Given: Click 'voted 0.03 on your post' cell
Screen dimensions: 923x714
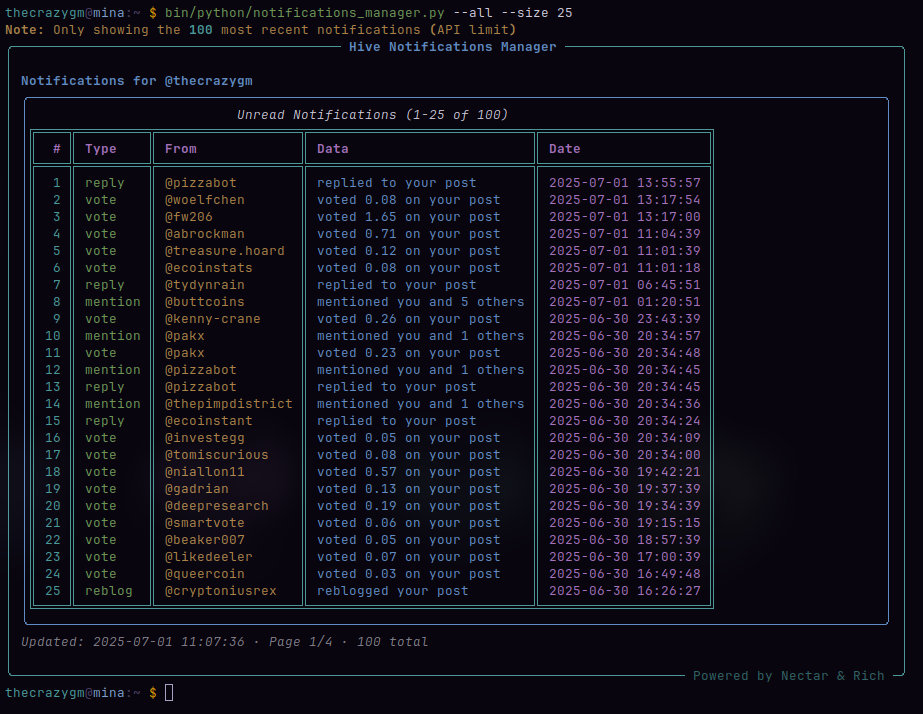Looking at the screenshot, I should 409,574.
